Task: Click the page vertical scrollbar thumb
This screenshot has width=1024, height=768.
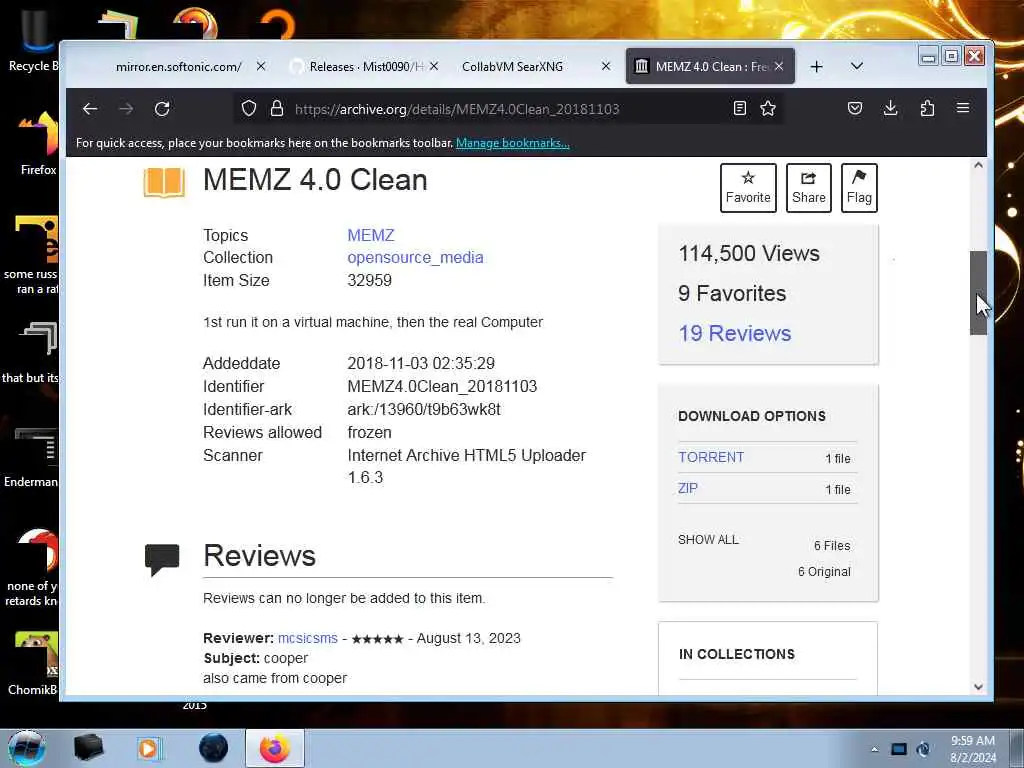Action: pos(978,293)
